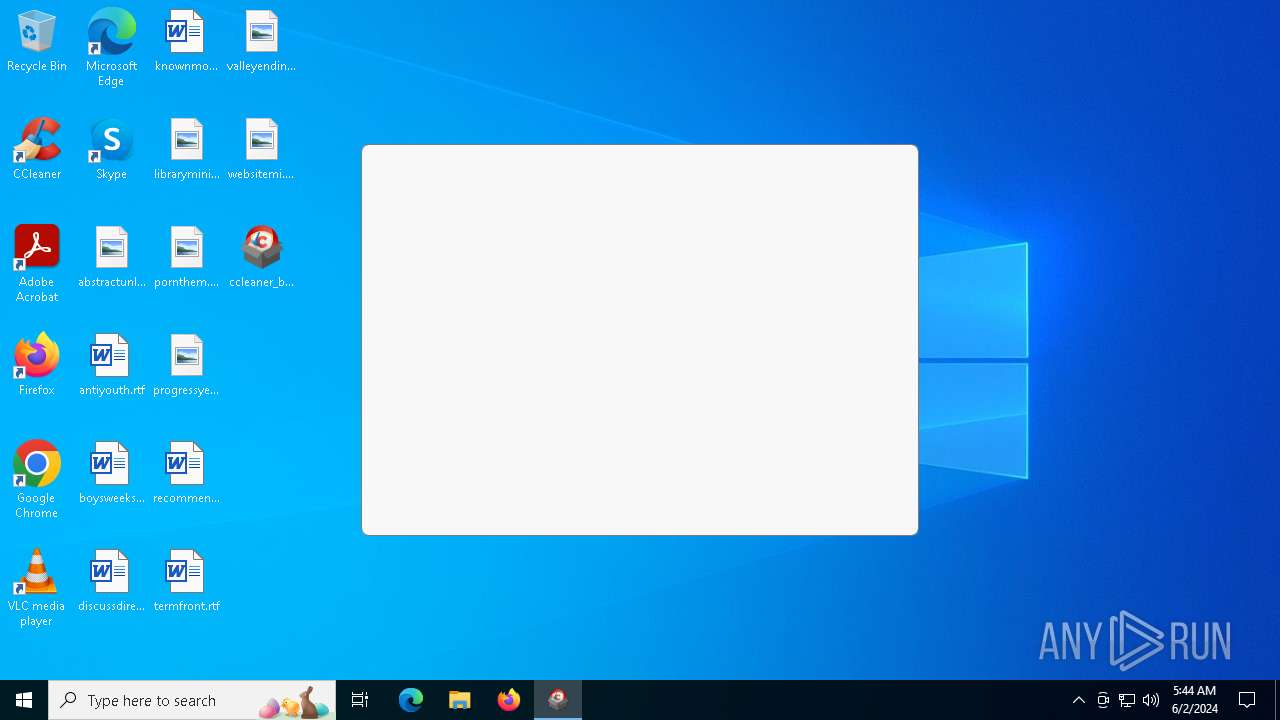Click Show desktop sliver at taskbar end
The height and width of the screenshot is (720, 1280).
coord(1277,700)
